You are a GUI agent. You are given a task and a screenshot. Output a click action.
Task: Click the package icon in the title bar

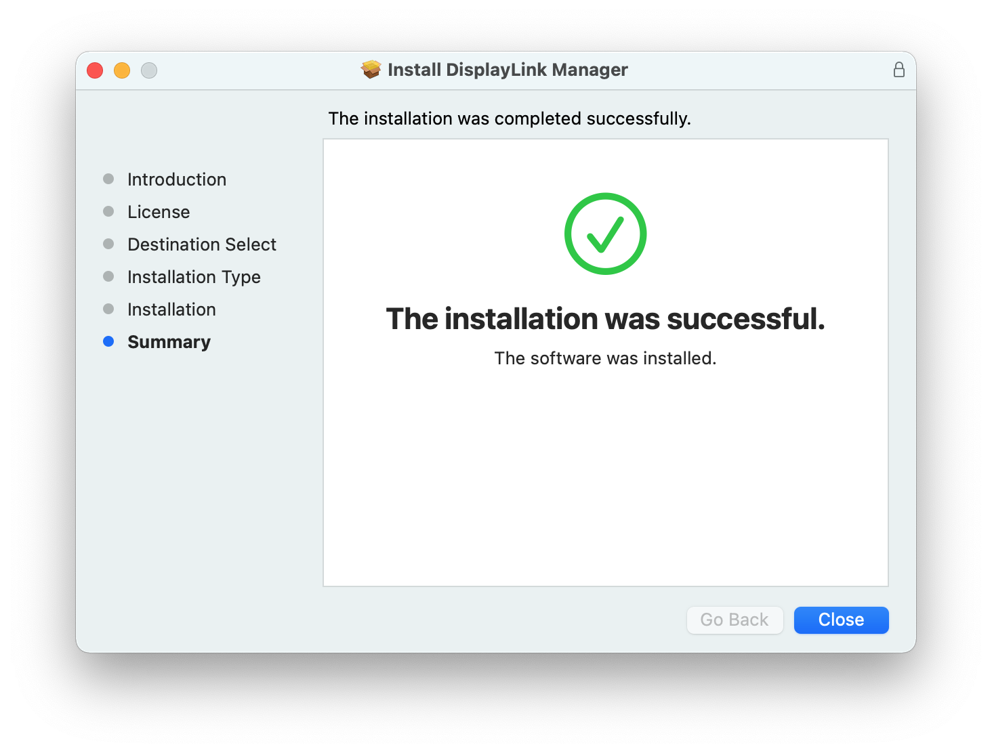click(369, 70)
